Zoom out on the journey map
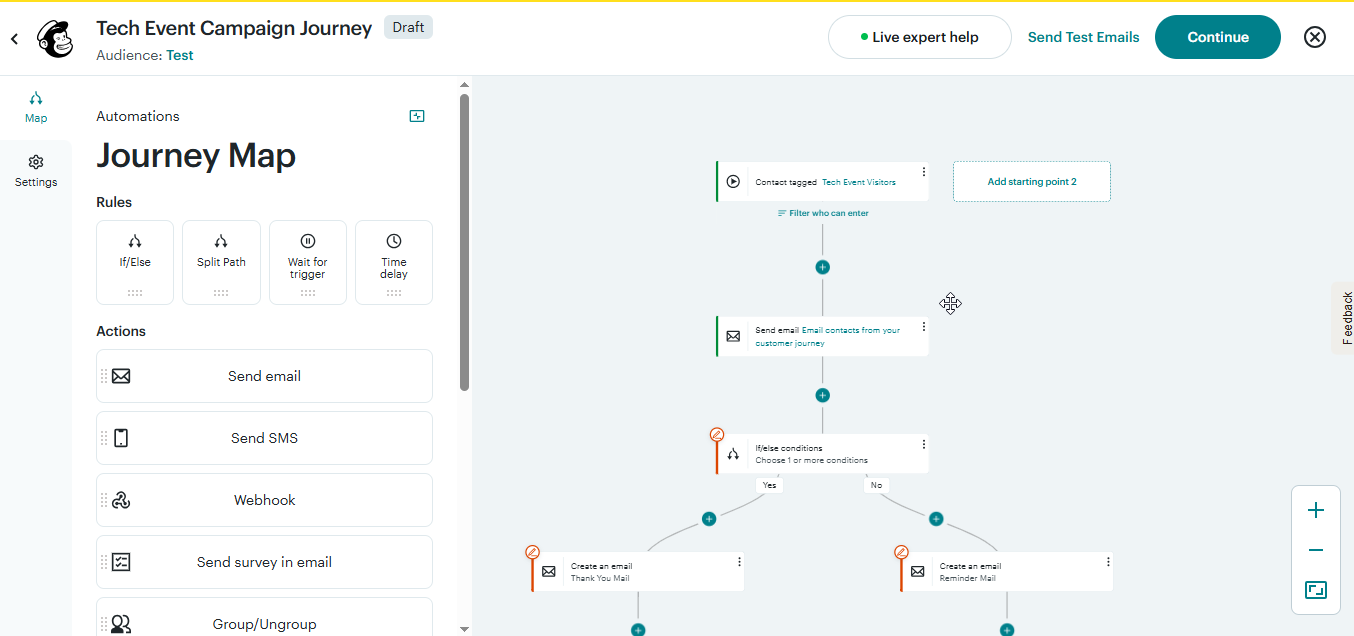1354x636 pixels. click(1315, 549)
